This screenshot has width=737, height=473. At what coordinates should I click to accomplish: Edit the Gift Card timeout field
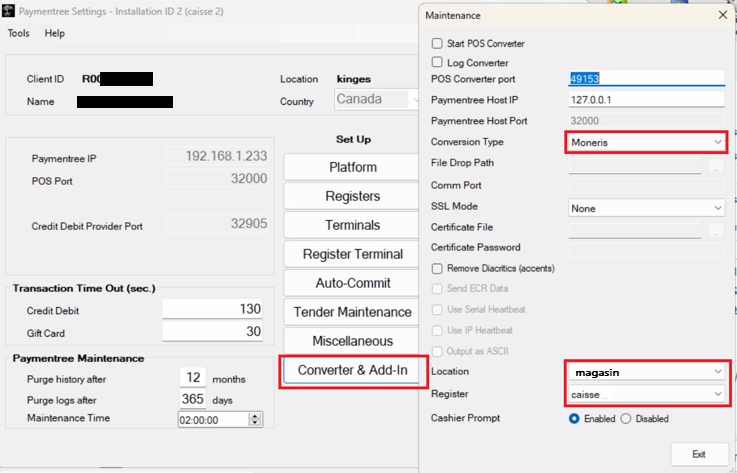(x=212, y=331)
